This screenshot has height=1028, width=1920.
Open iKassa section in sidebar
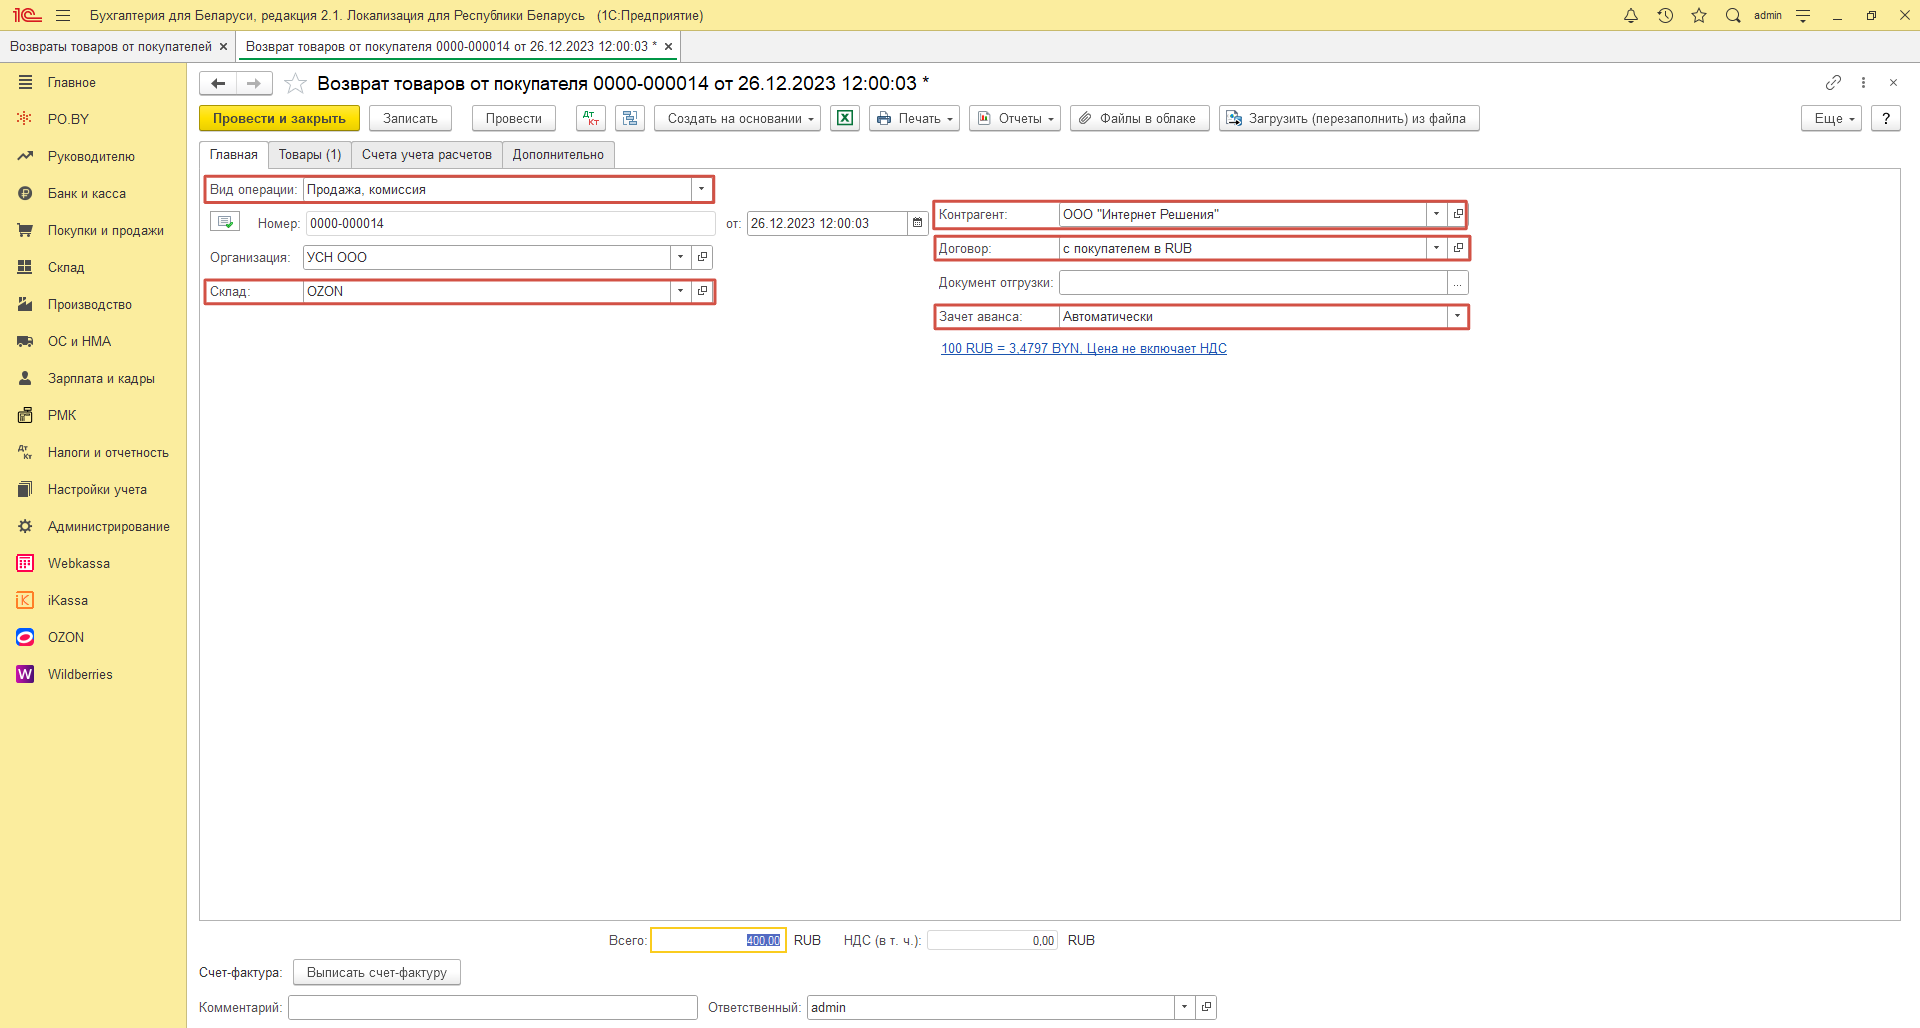tap(68, 600)
